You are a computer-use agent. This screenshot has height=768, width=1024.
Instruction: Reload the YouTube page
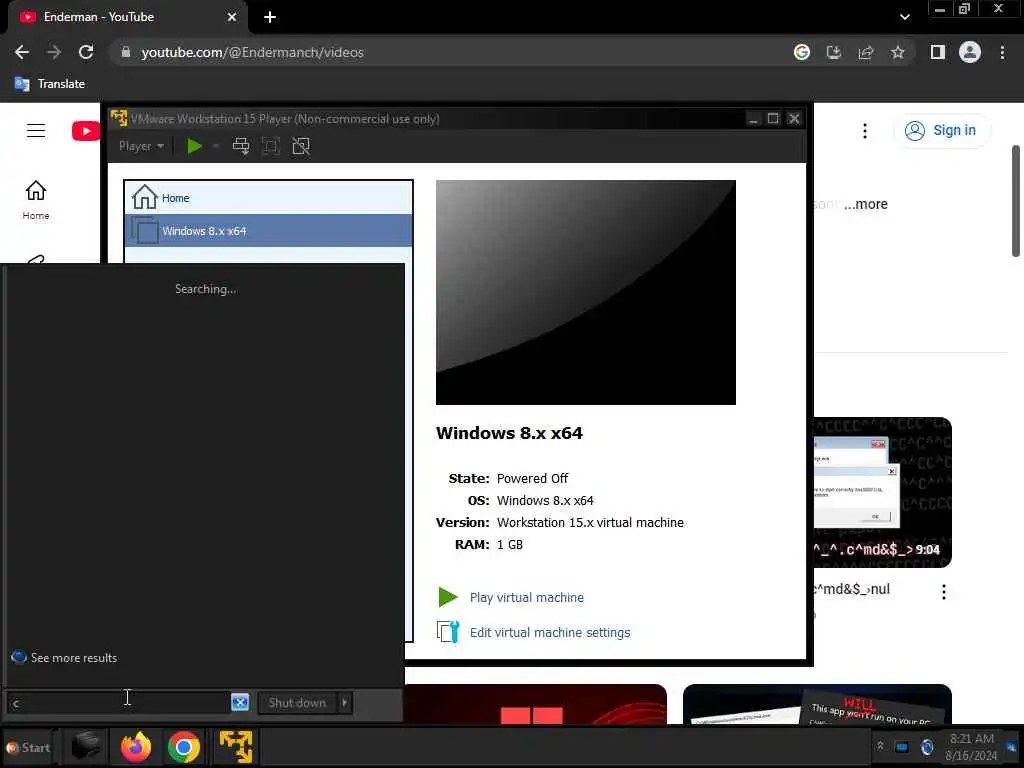pyautogui.click(x=86, y=52)
